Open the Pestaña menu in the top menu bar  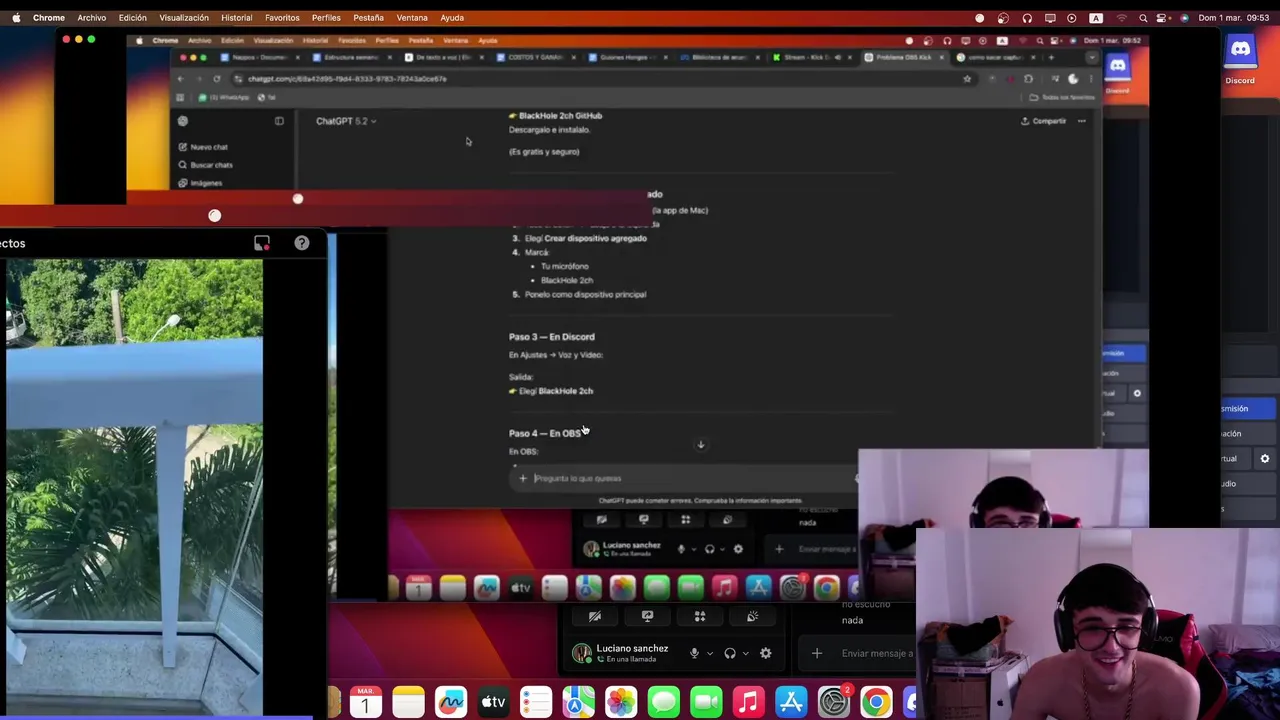point(368,17)
